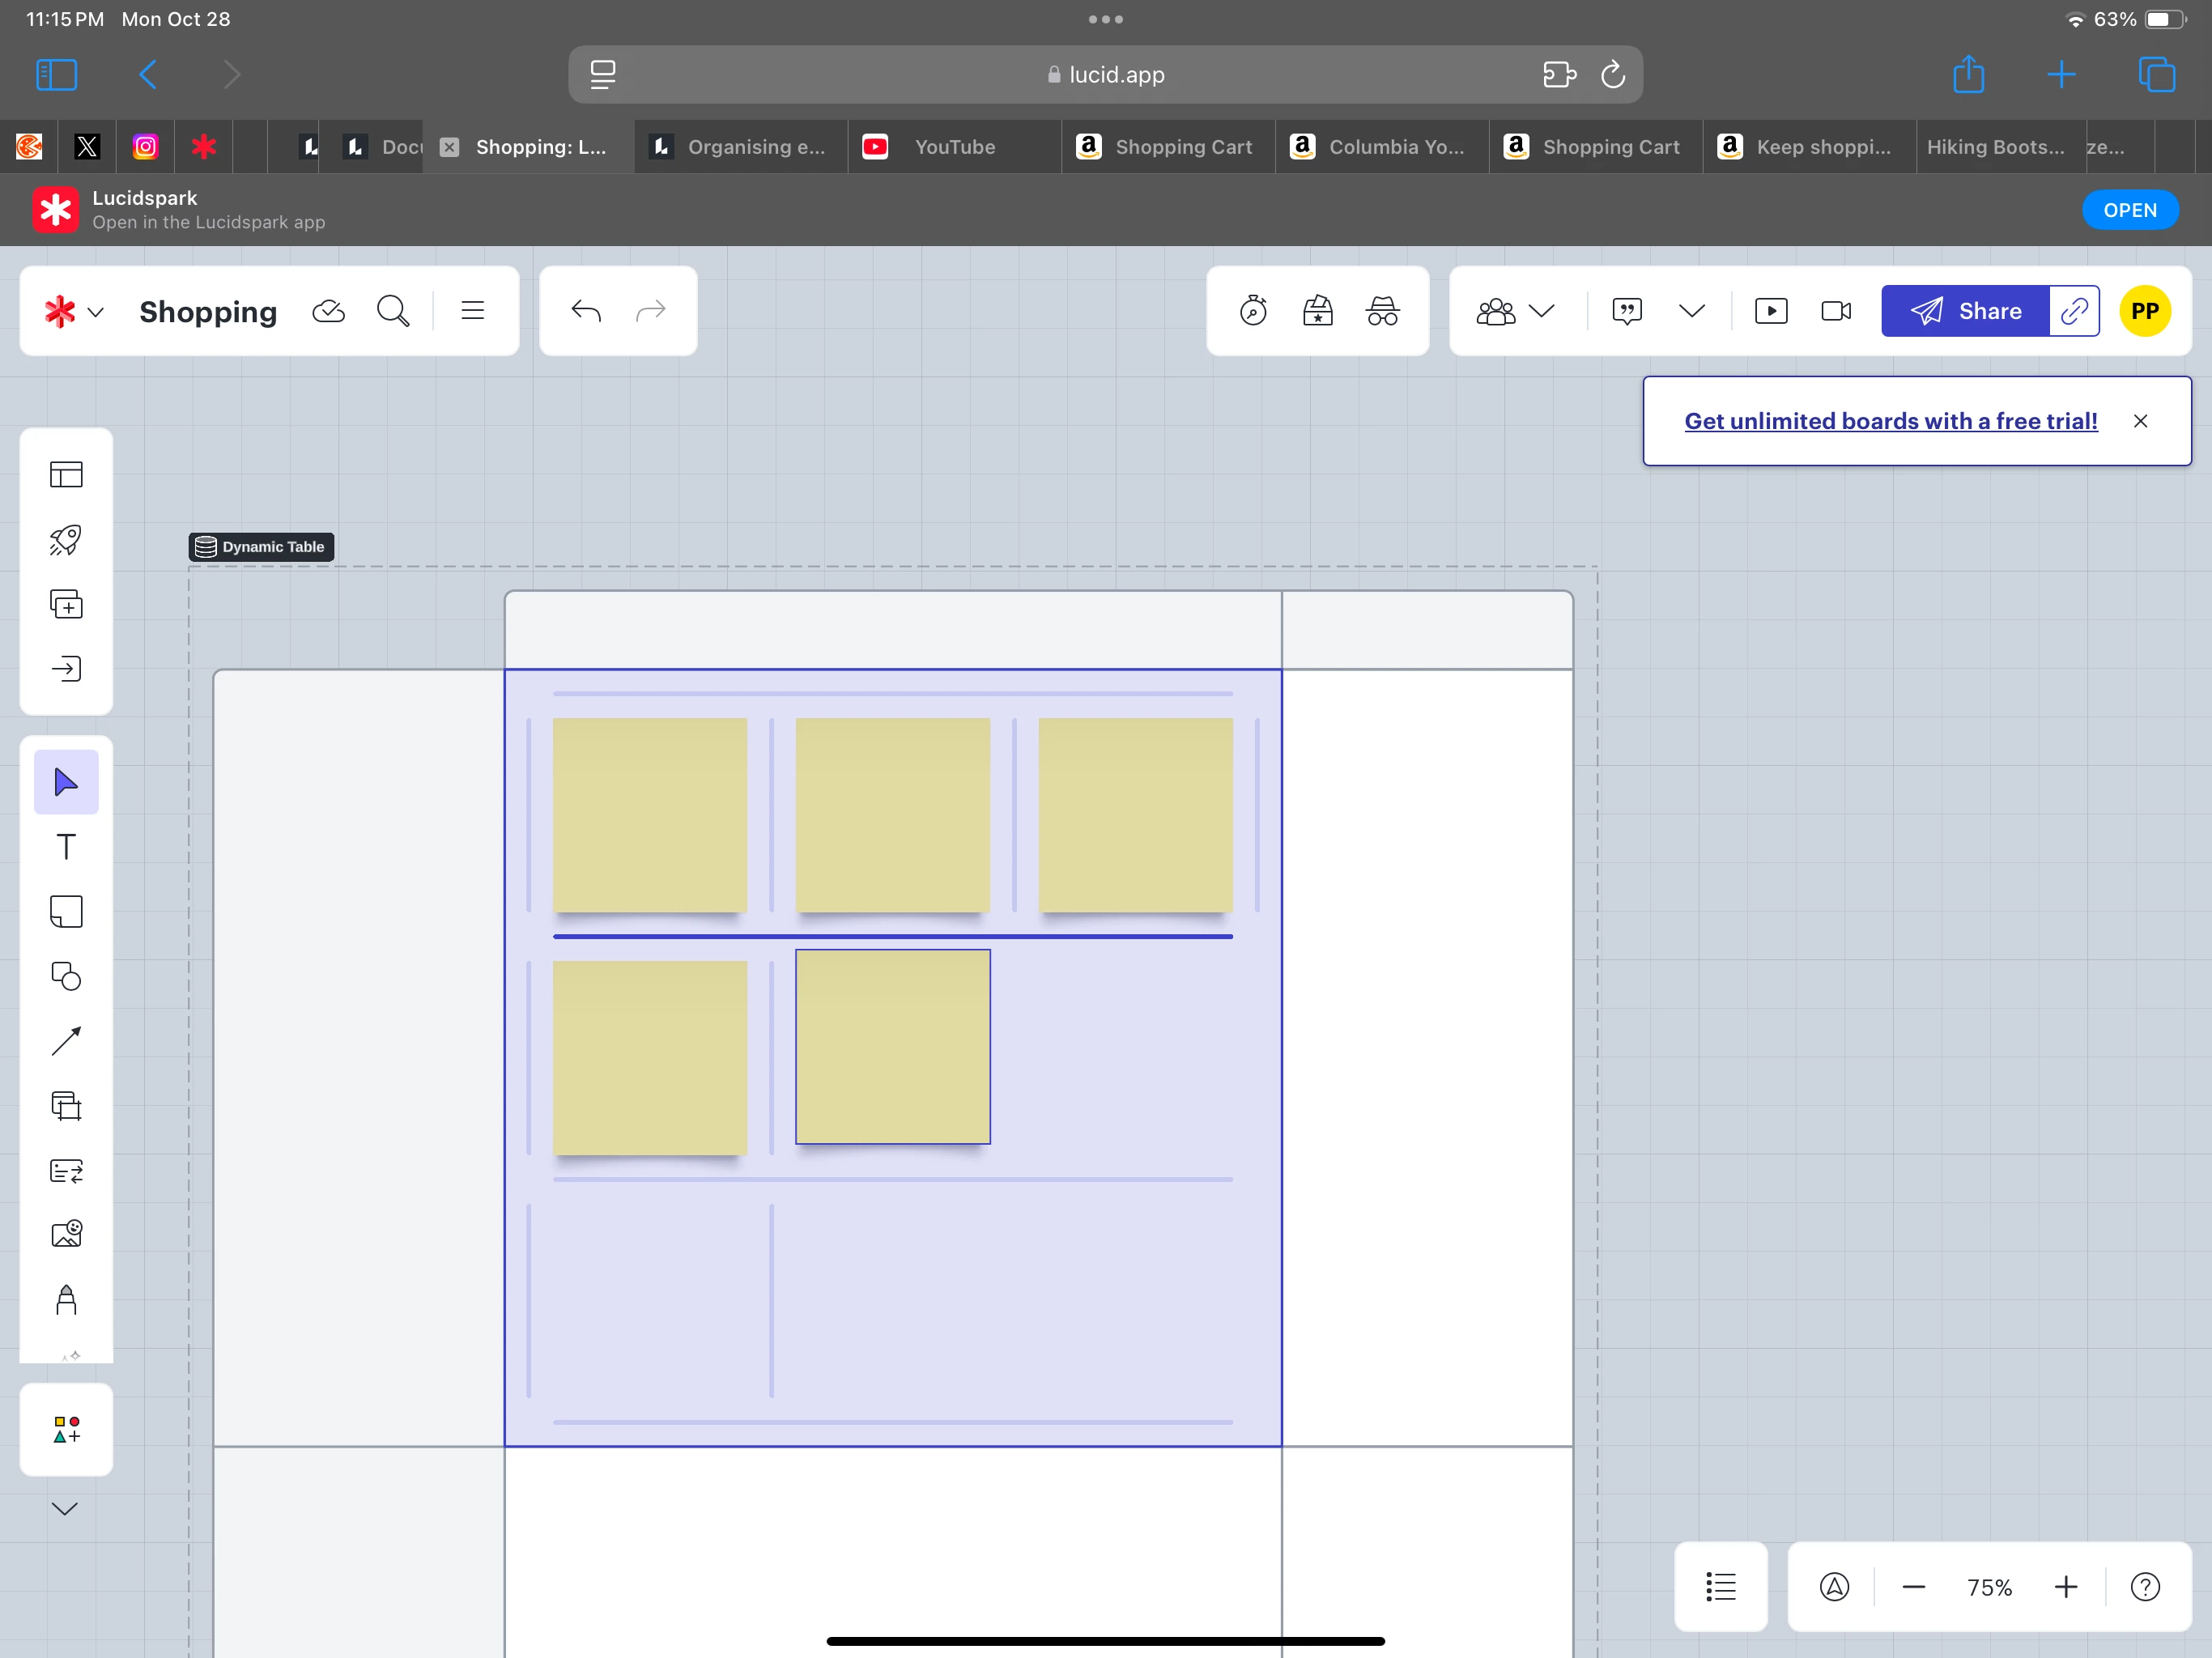This screenshot has height=1658, width=2212.
Task: Open the timer tool
Action: click(1253, 311)
